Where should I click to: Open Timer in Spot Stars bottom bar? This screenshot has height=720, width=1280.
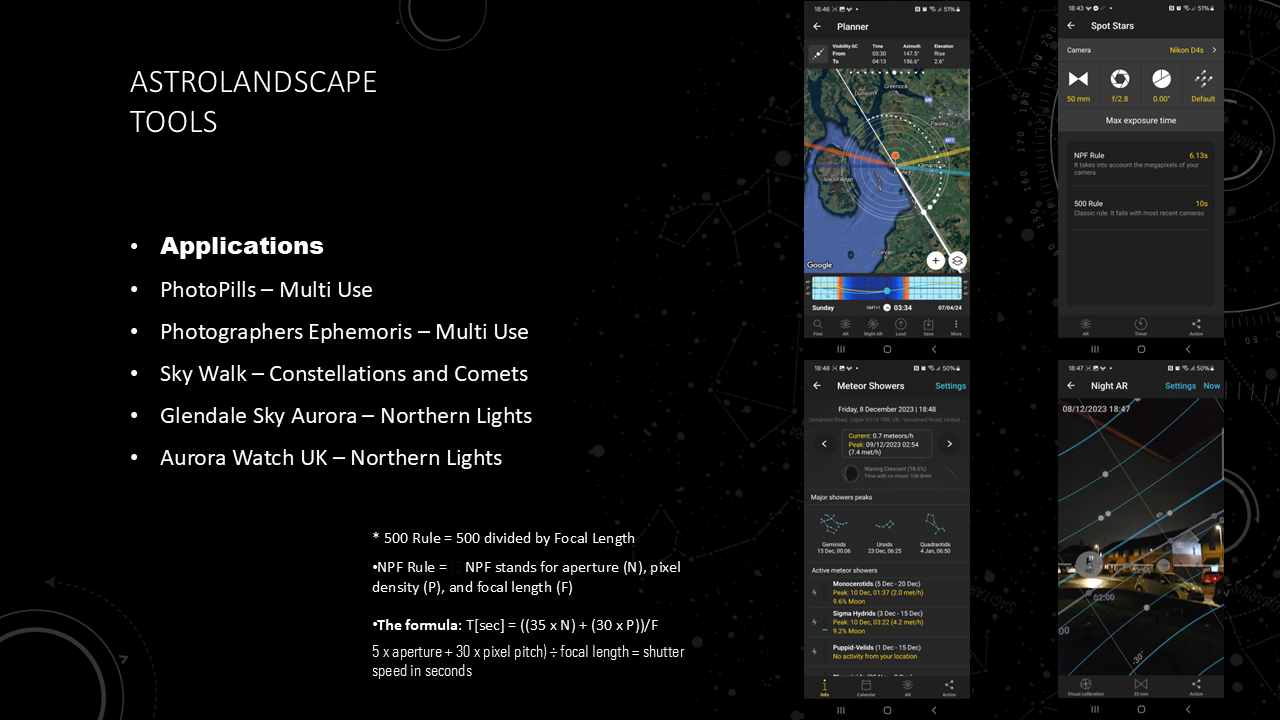(1141, 326)
